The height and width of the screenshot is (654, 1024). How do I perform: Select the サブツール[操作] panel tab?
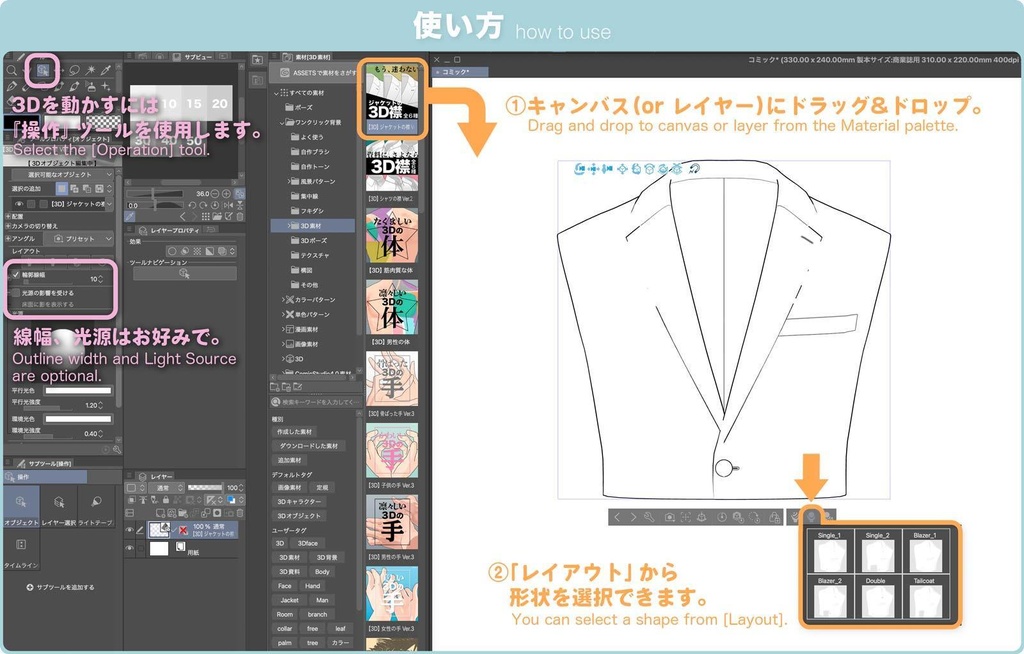pyautogui.click(x=45, y=463)
